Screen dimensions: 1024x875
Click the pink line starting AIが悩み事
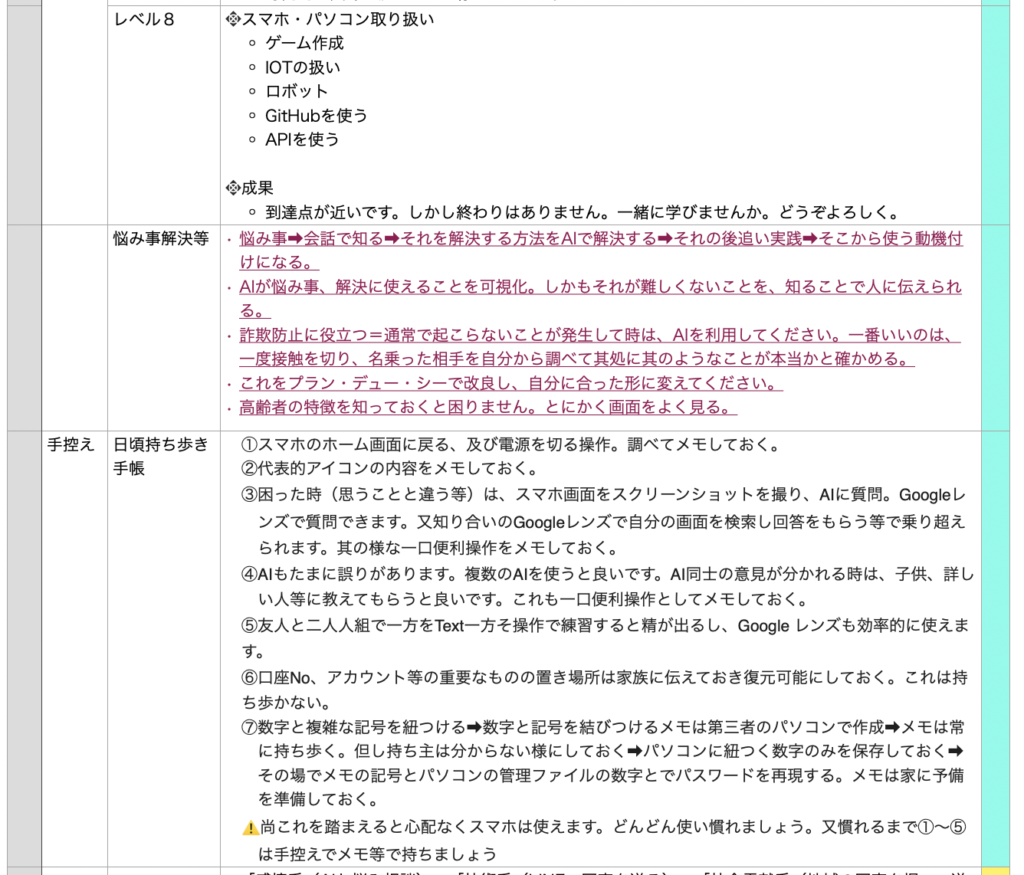[600, 288]
